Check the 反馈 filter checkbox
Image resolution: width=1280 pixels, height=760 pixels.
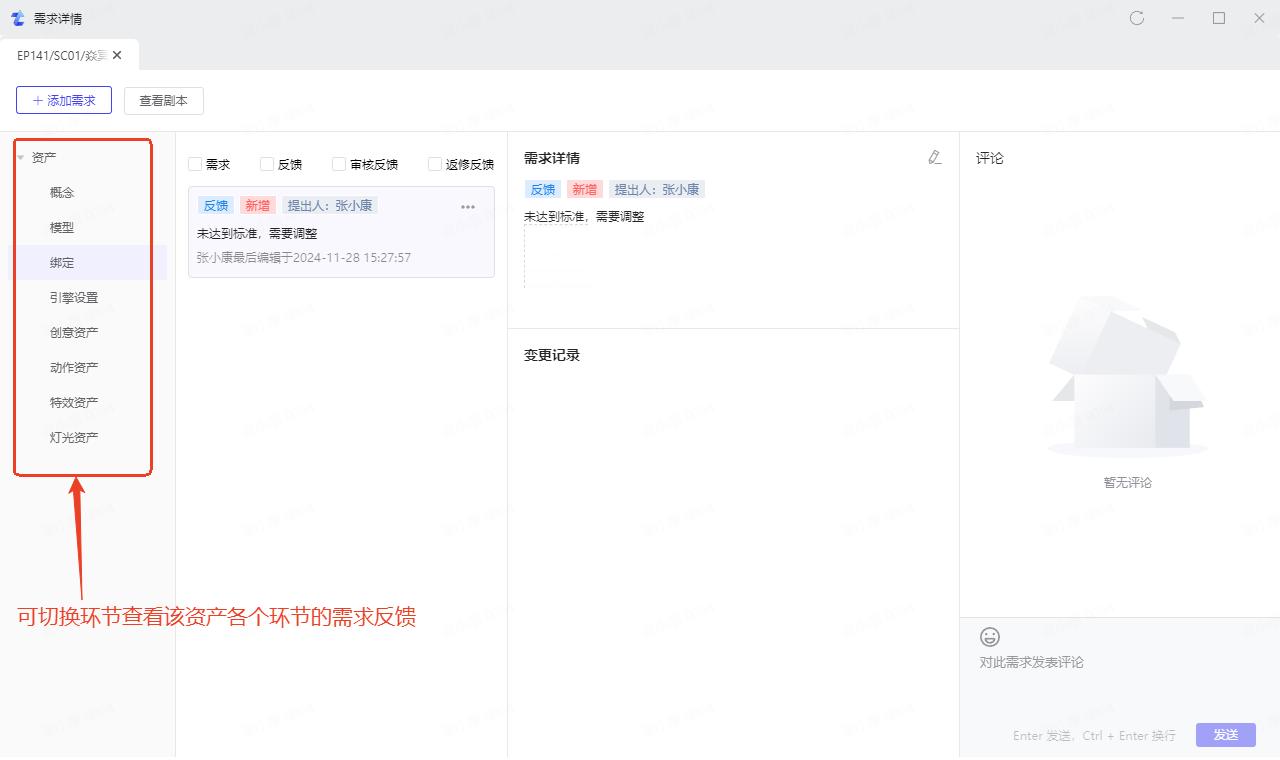click(x=267, y=164)
